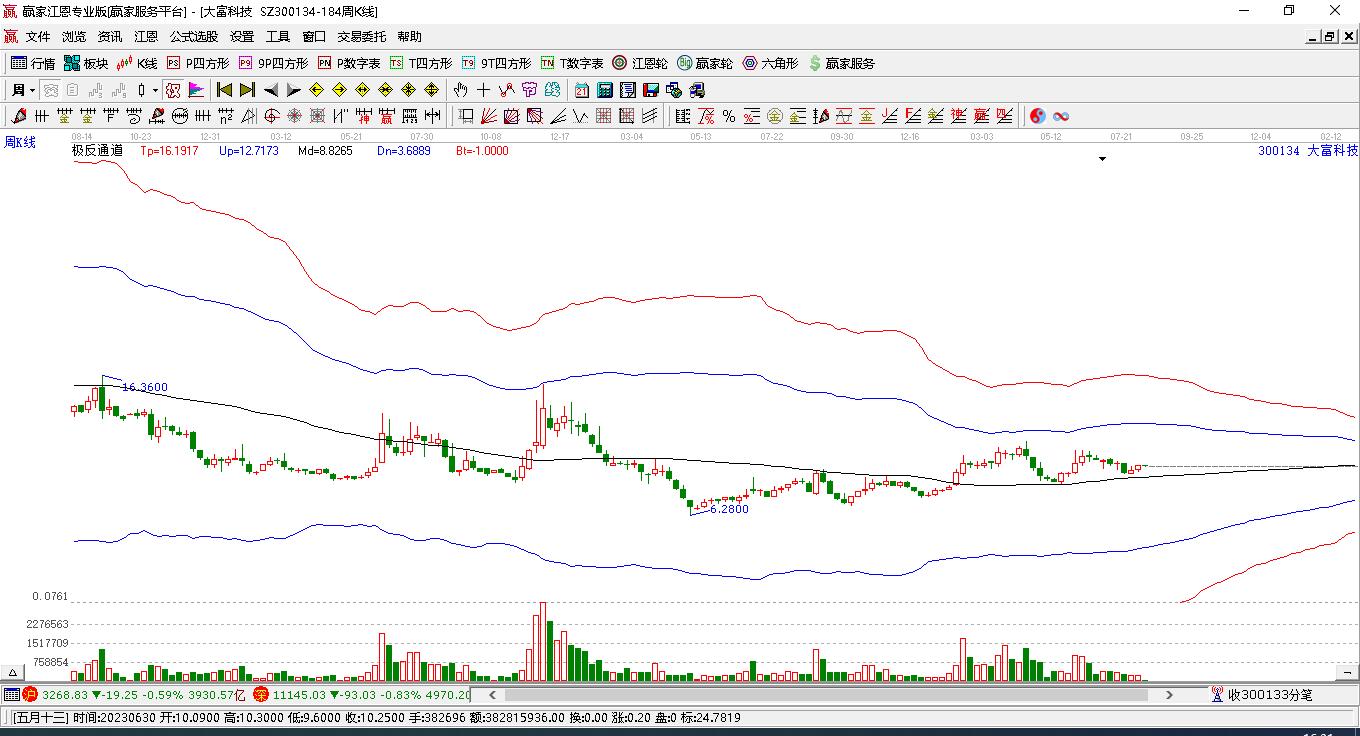
Task: Select the hand pan tool
Action: point(461,90)
